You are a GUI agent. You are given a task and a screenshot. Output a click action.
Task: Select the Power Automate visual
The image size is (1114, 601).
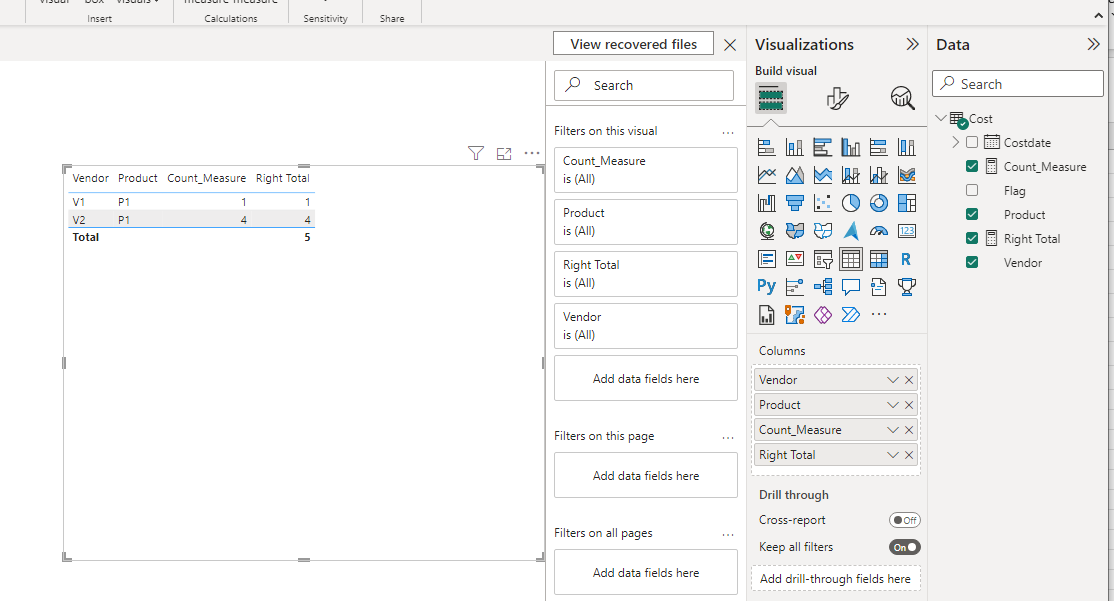click(850, 315)
